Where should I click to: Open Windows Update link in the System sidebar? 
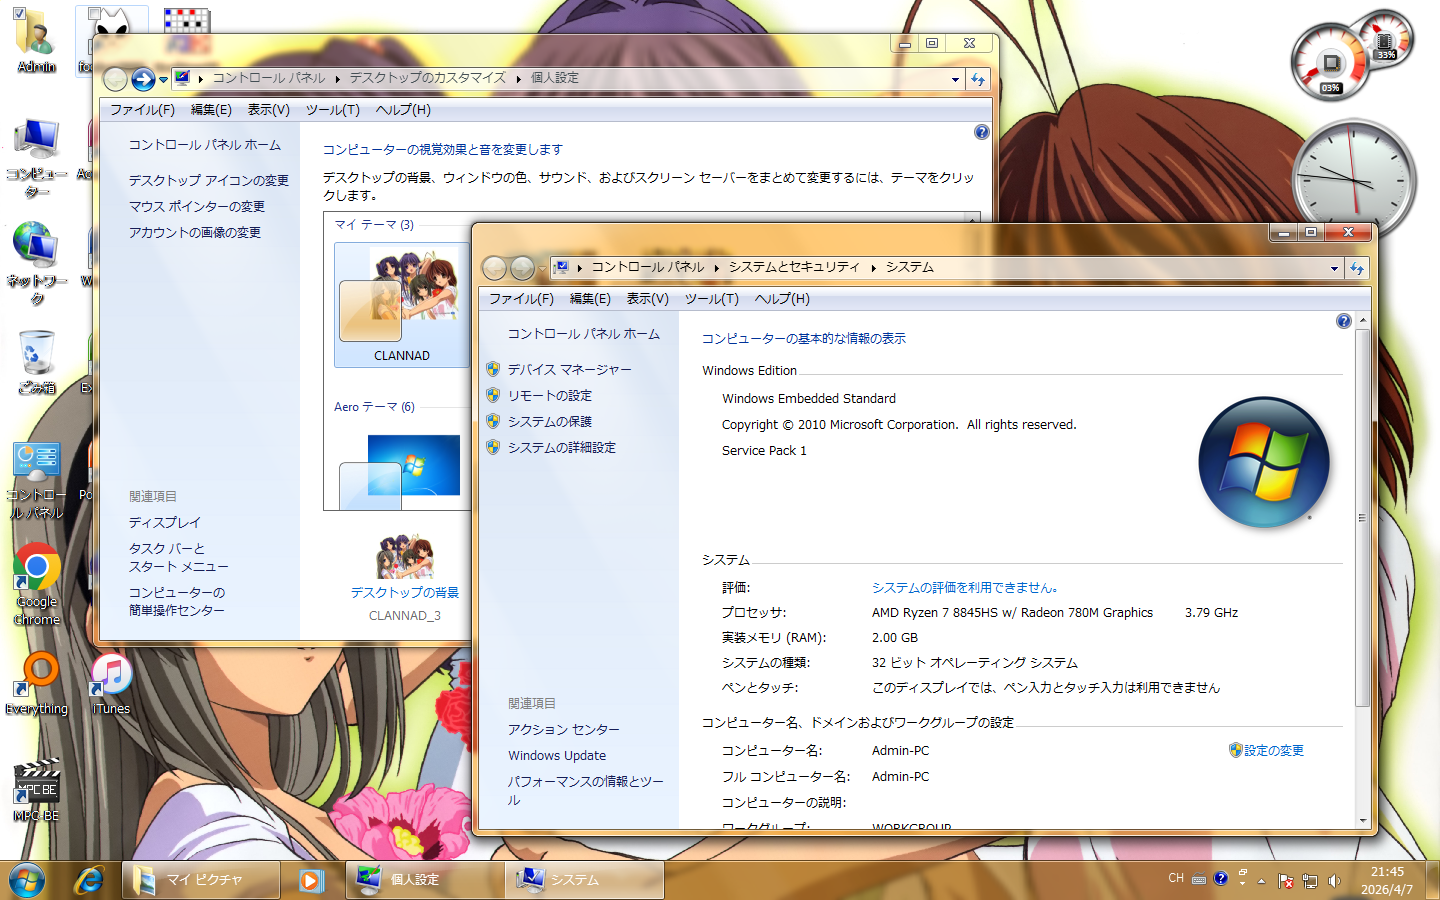[557, 755]
